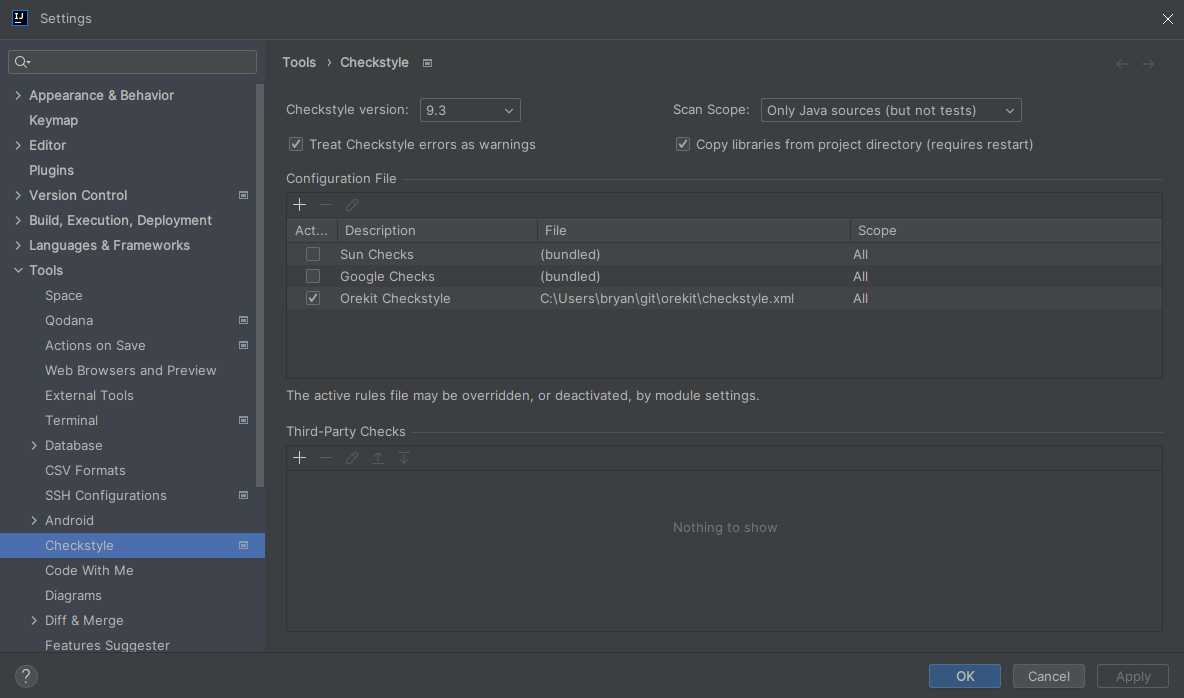Cancel the settings dialog
1184x698 pixels.
(1048, 676)
